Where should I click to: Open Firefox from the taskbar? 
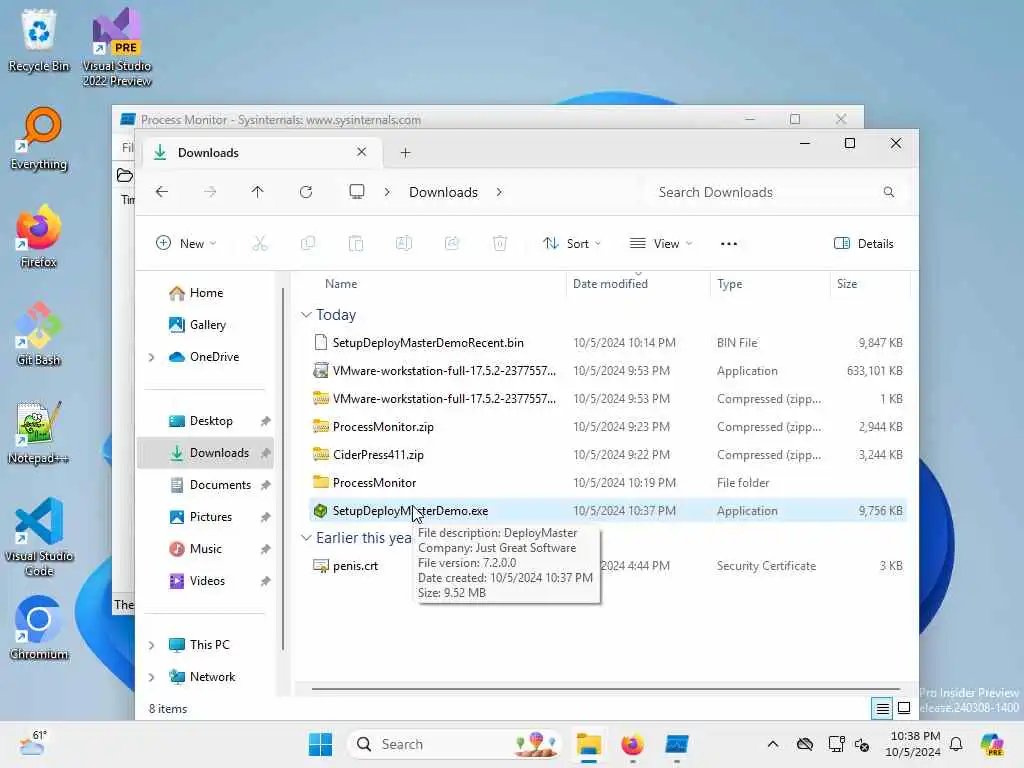click(x=632, y=744)
